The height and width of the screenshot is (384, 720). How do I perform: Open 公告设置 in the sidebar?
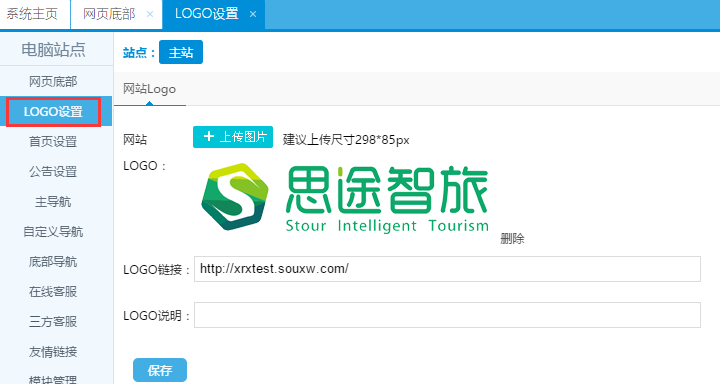[x=53, y=171]
